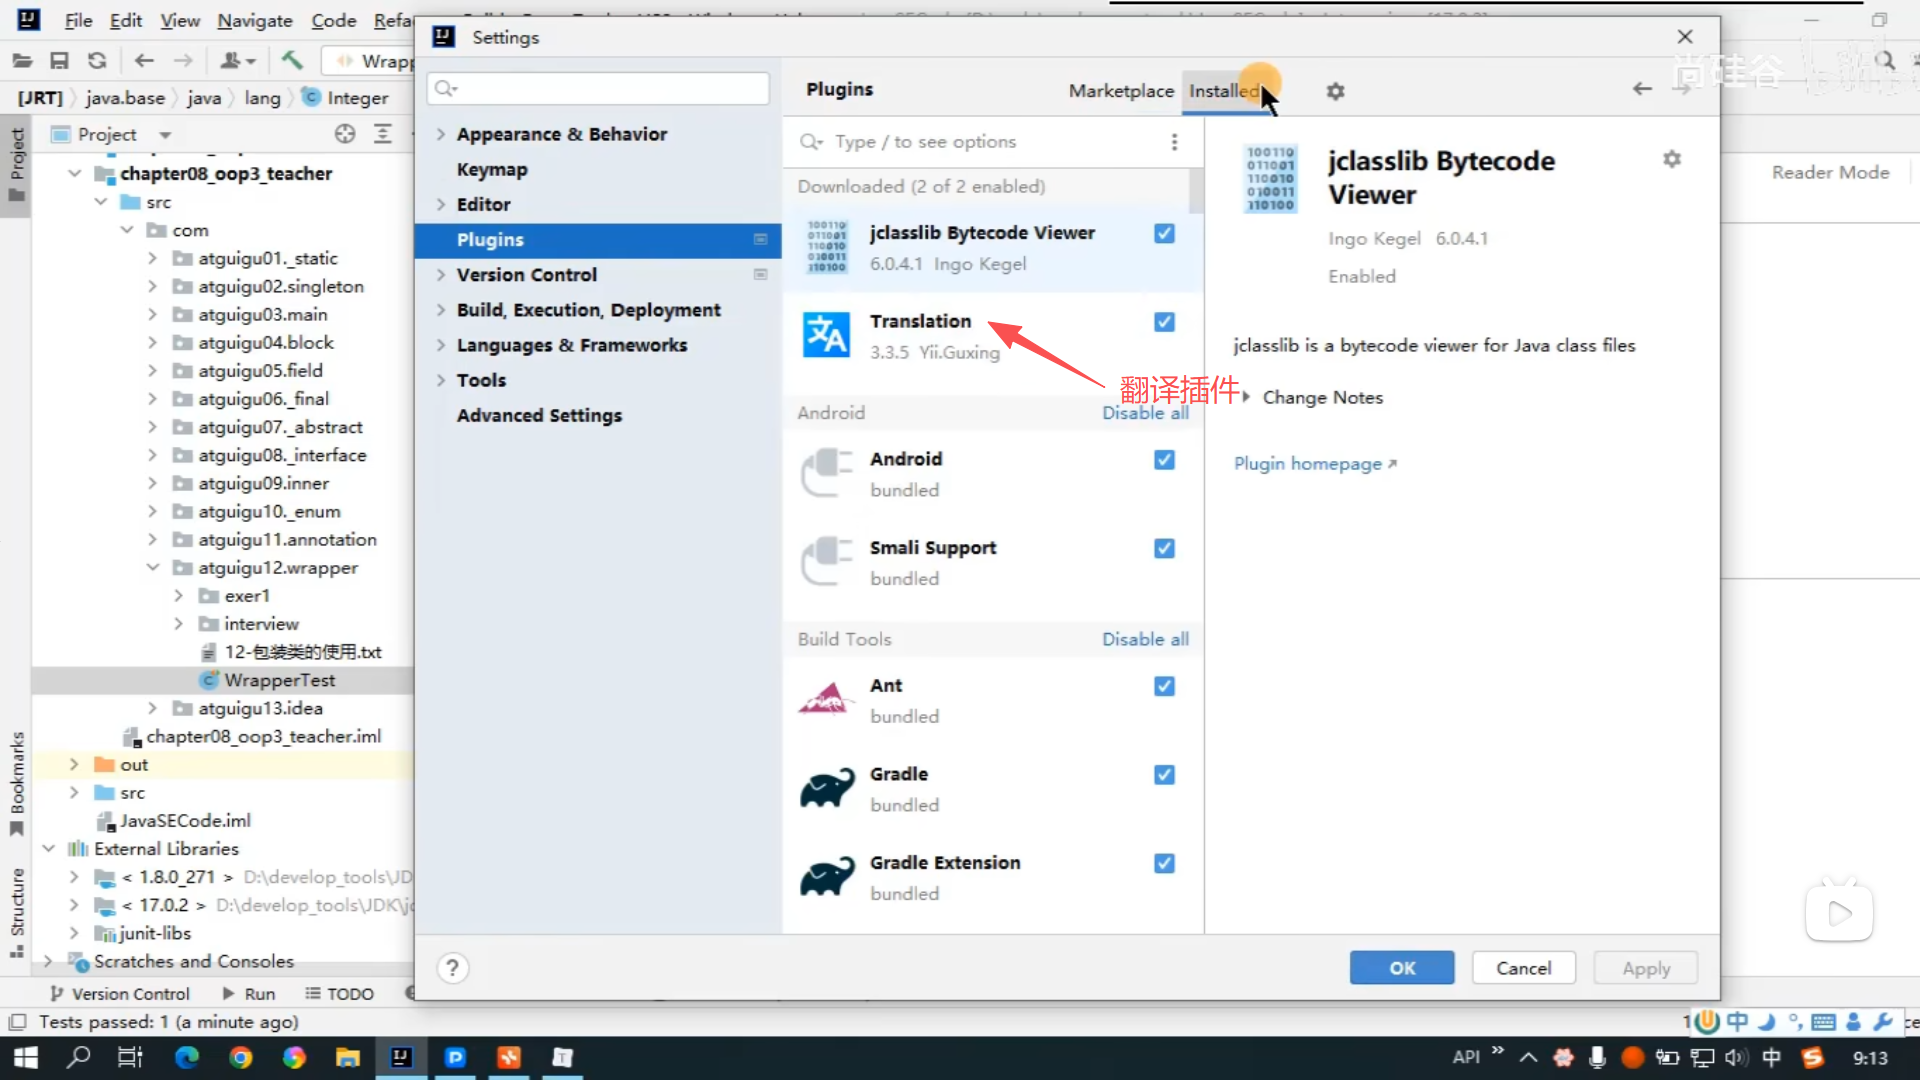Click the Translation plugin icon
This screenshot has width=1920, height=1080.
pyautogui.click(x=826, y=335)
